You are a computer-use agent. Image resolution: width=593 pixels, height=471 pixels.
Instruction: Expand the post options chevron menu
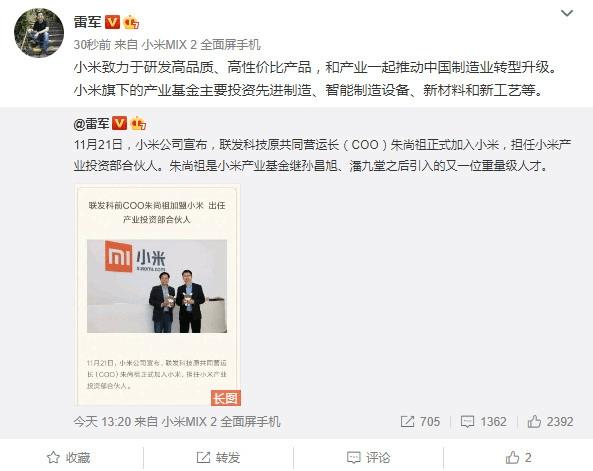point(567,14)
